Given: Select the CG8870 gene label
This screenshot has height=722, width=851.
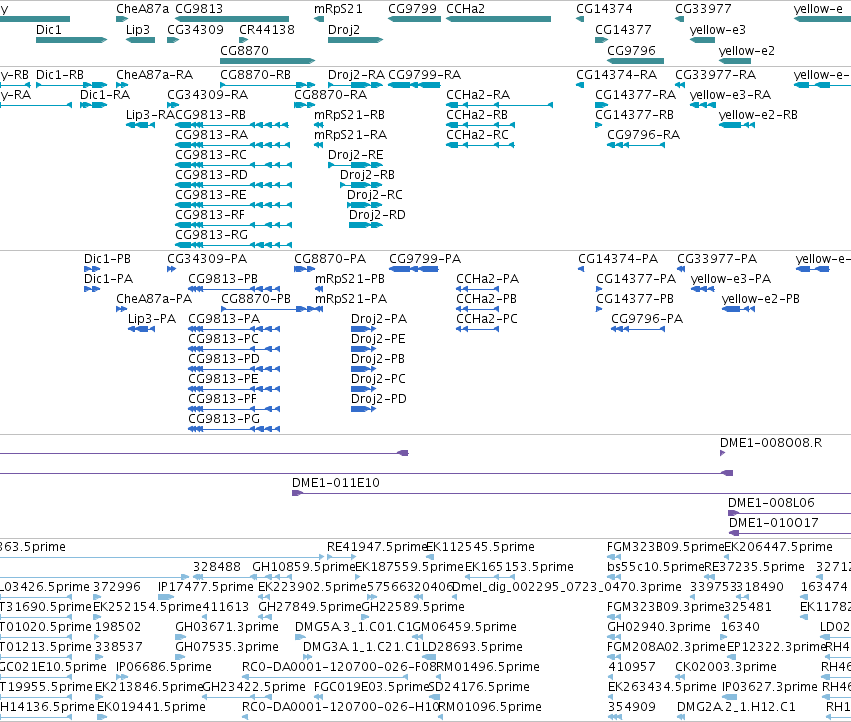Looking at the screenshot, I should point(244,50).
